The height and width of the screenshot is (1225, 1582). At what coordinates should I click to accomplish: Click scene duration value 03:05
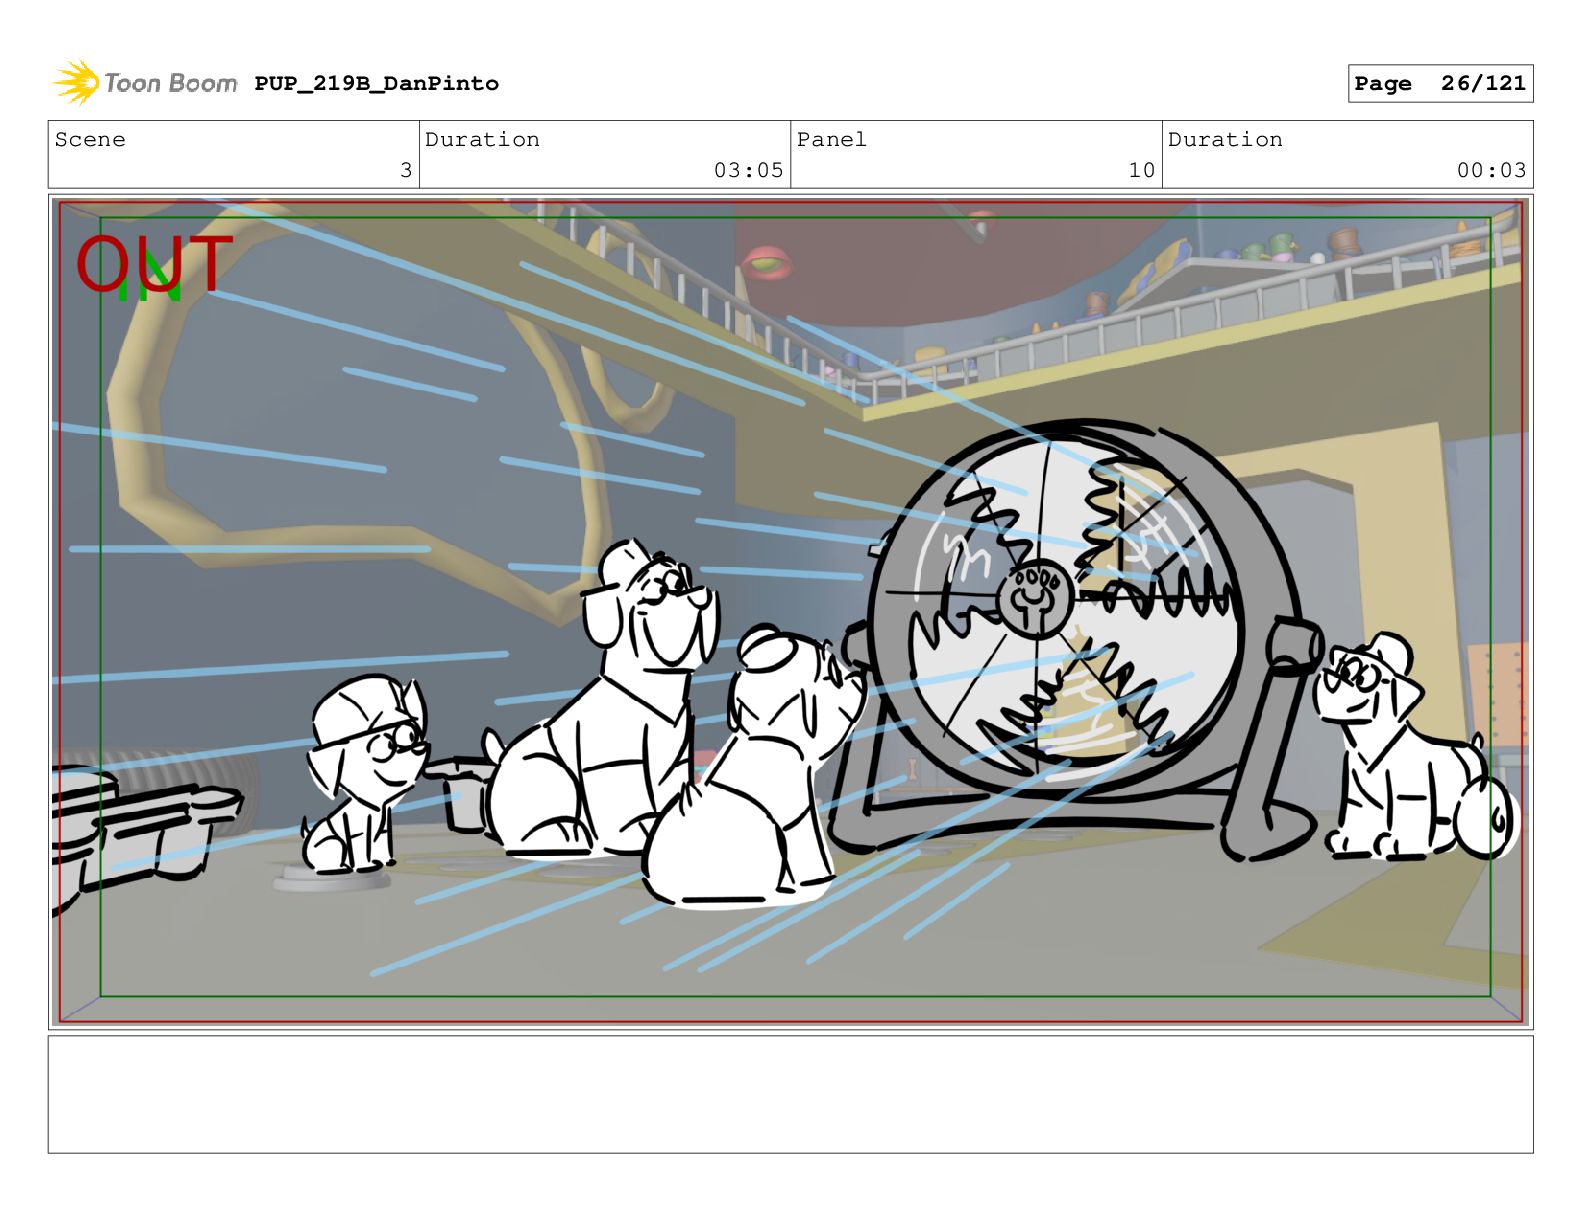tap(748, 170)
